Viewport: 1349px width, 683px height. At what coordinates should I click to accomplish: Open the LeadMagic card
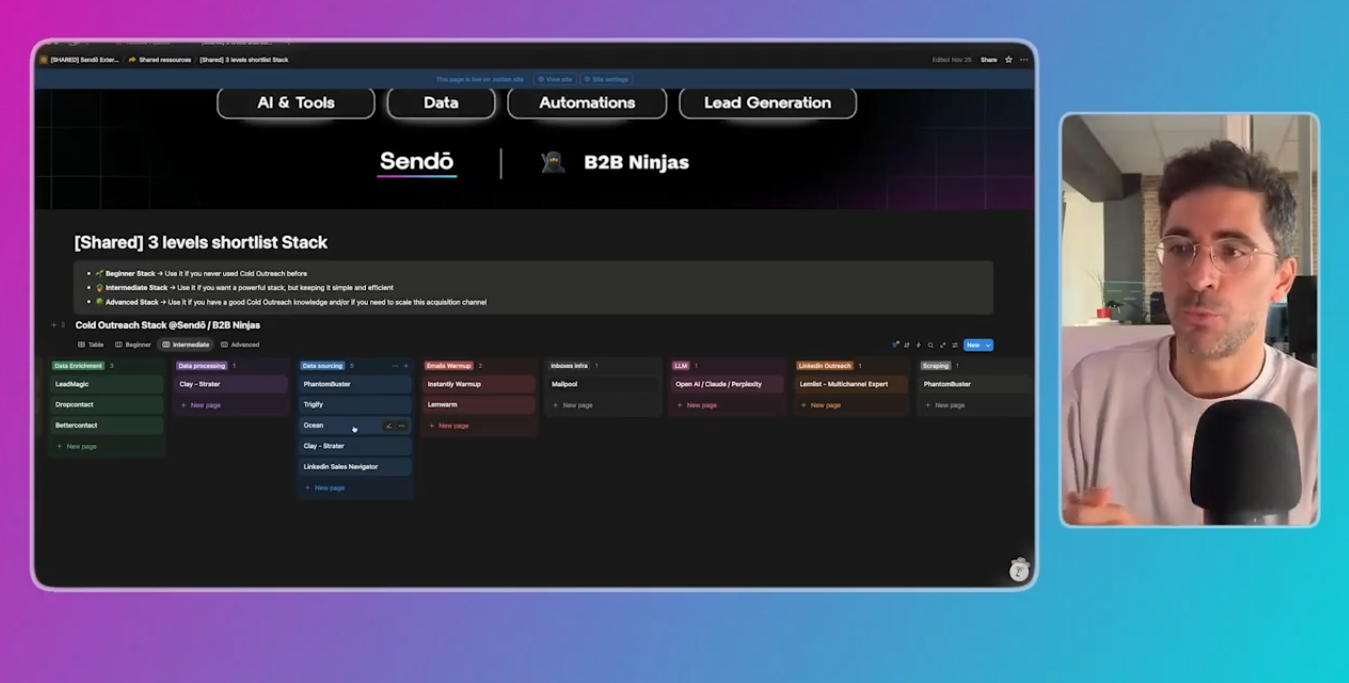pos(107,384)
